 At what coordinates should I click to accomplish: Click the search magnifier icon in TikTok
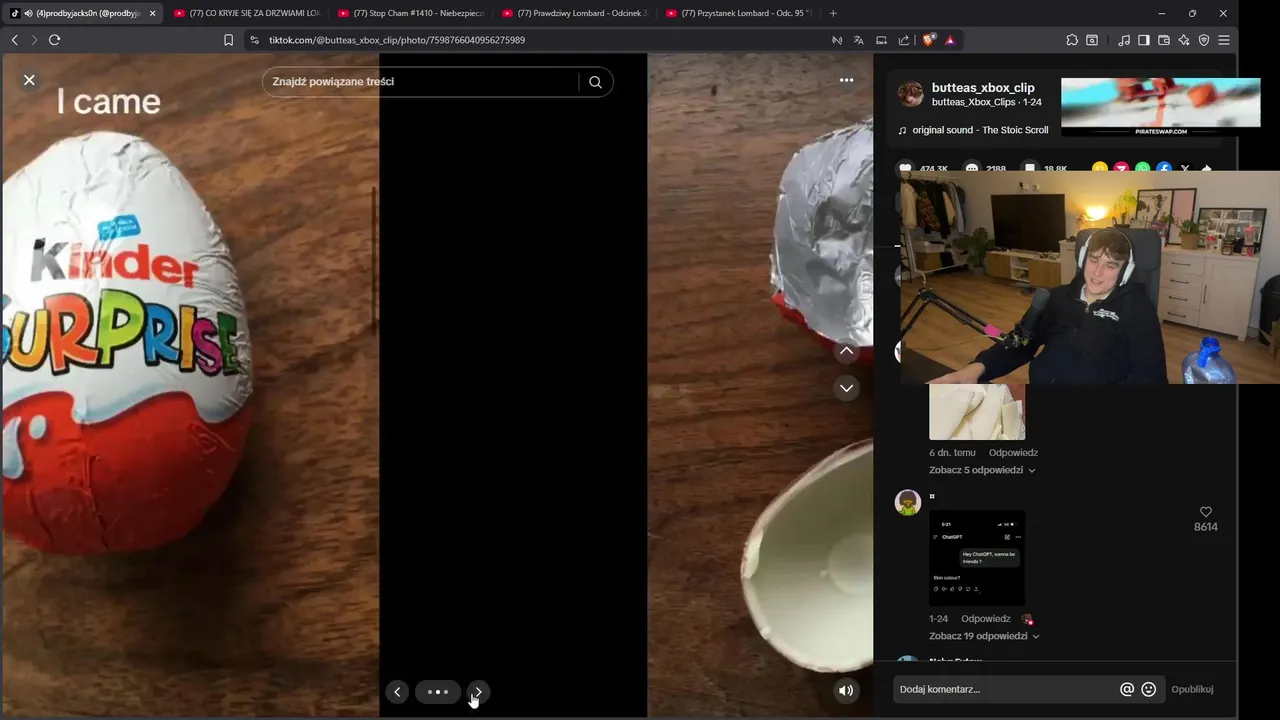595,82
